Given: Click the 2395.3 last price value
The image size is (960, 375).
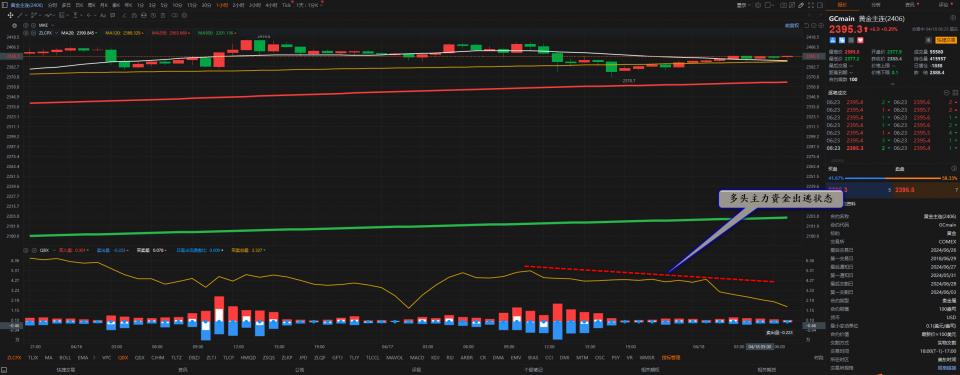Looking at the screenshot, I should click(845, 29).
